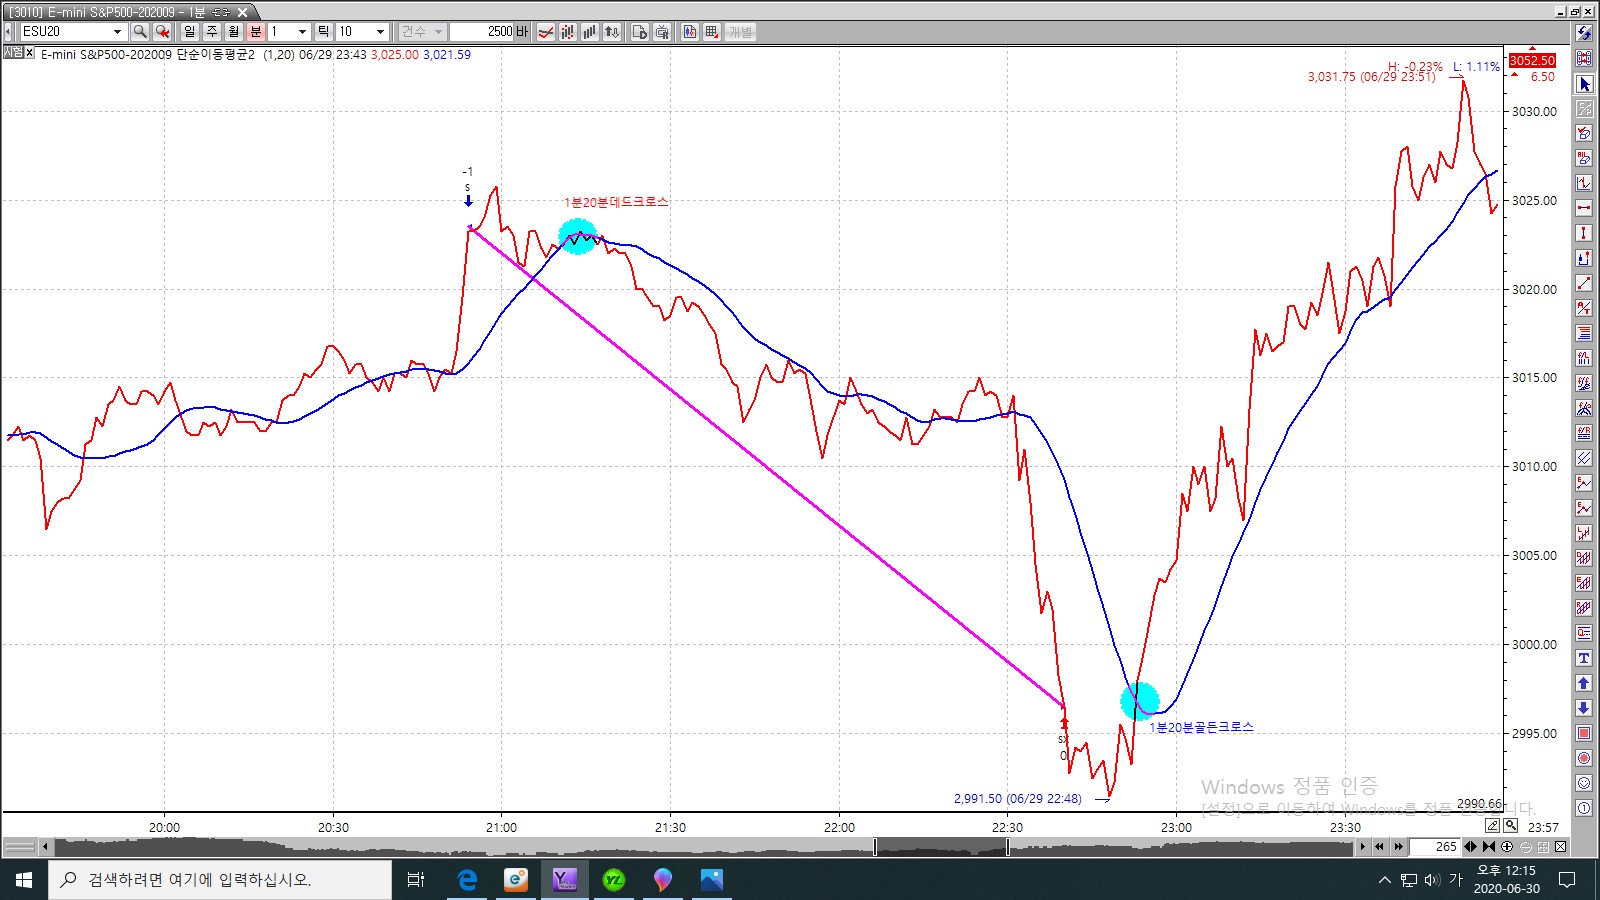Click the chart pencil edit icon

point(1492,826)
